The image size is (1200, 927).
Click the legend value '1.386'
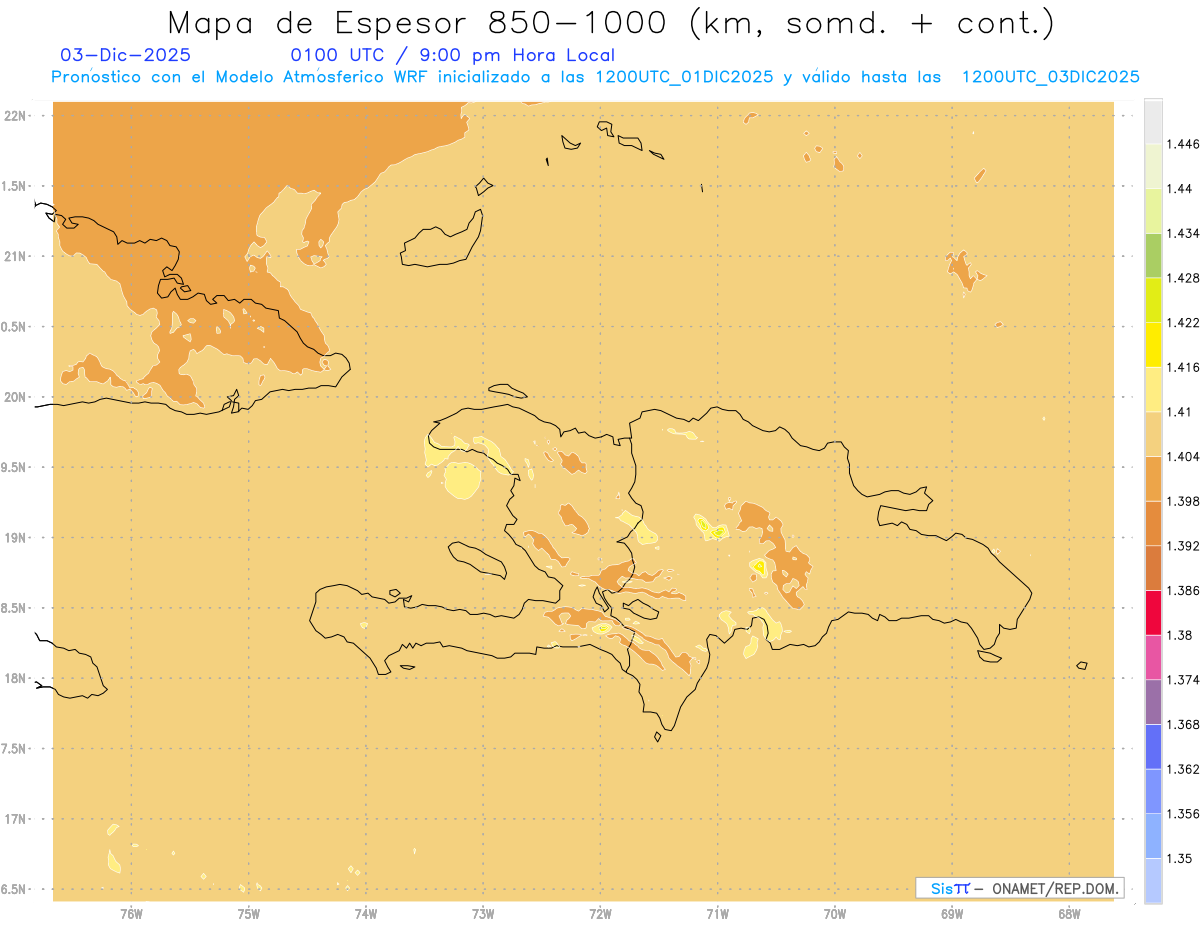tap(1183, 591)
